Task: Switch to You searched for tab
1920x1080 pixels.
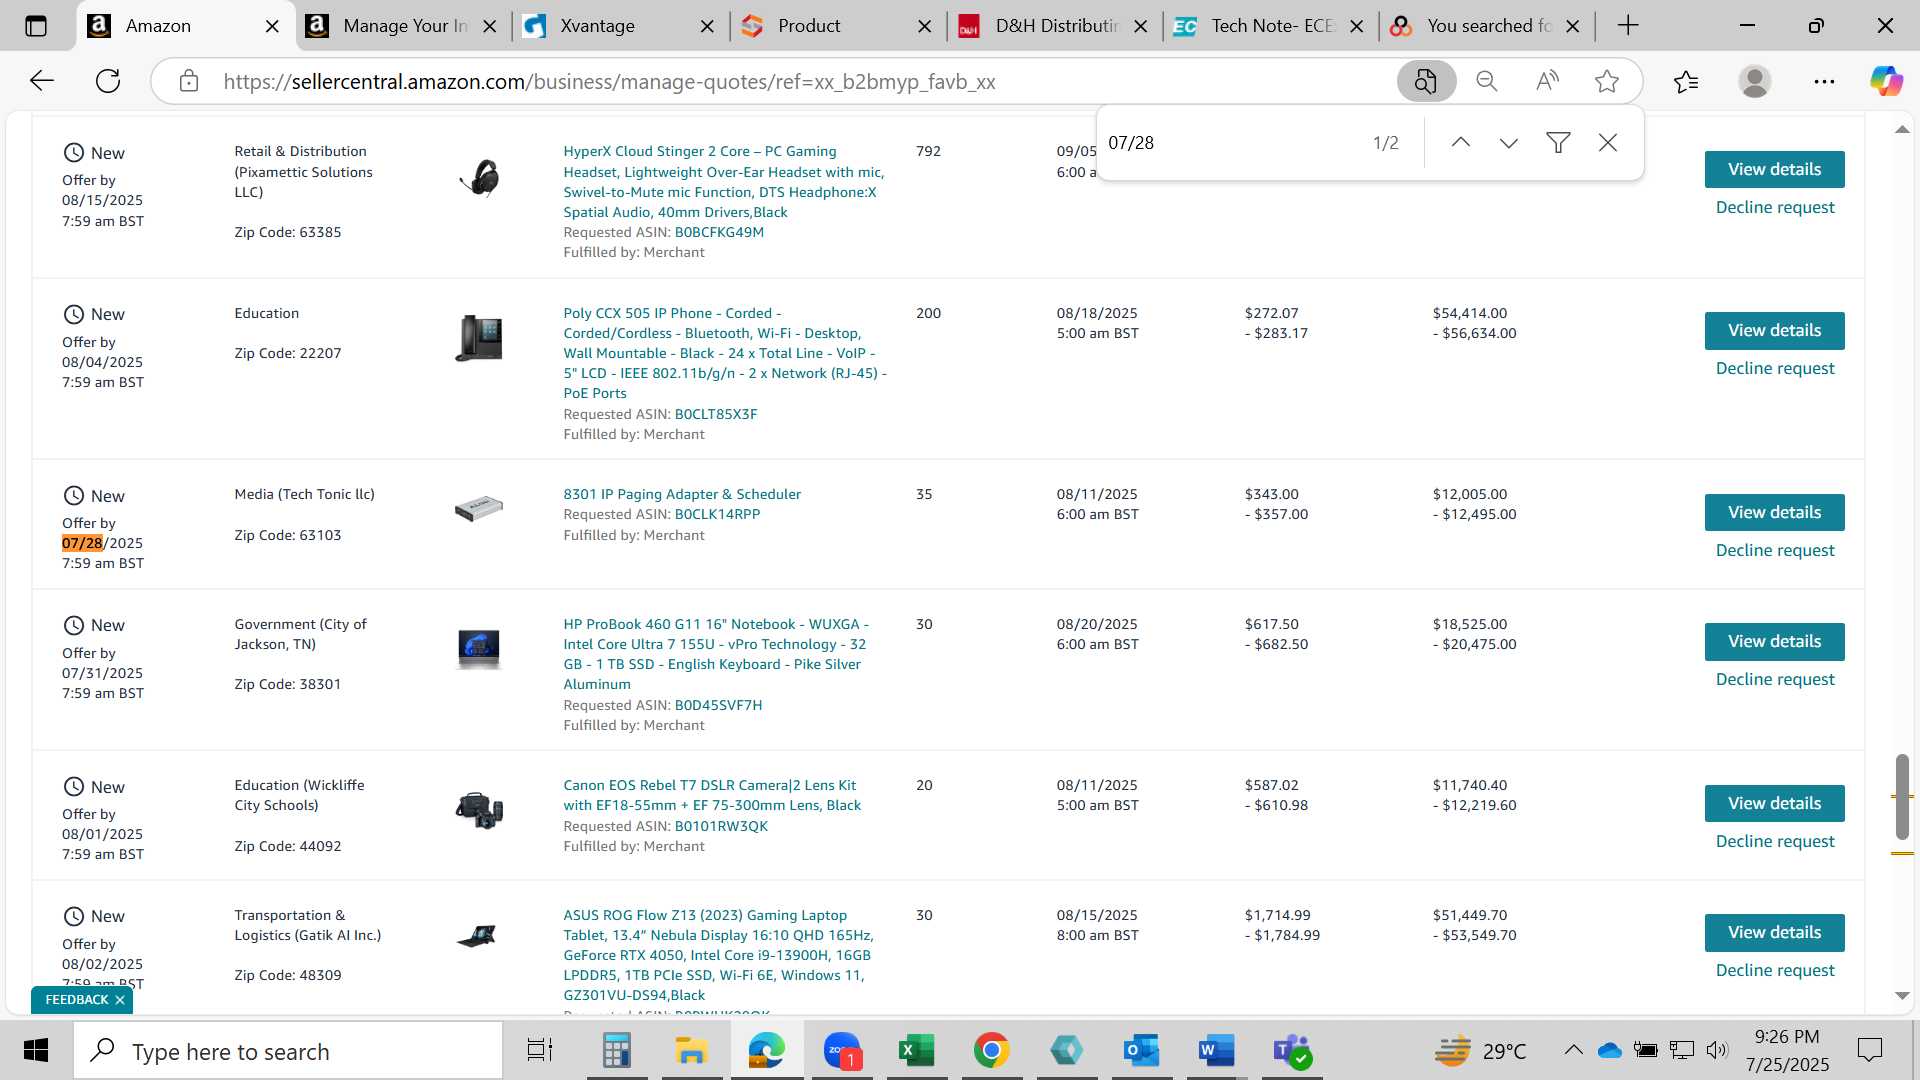Action: click(x=1488, y=26)
